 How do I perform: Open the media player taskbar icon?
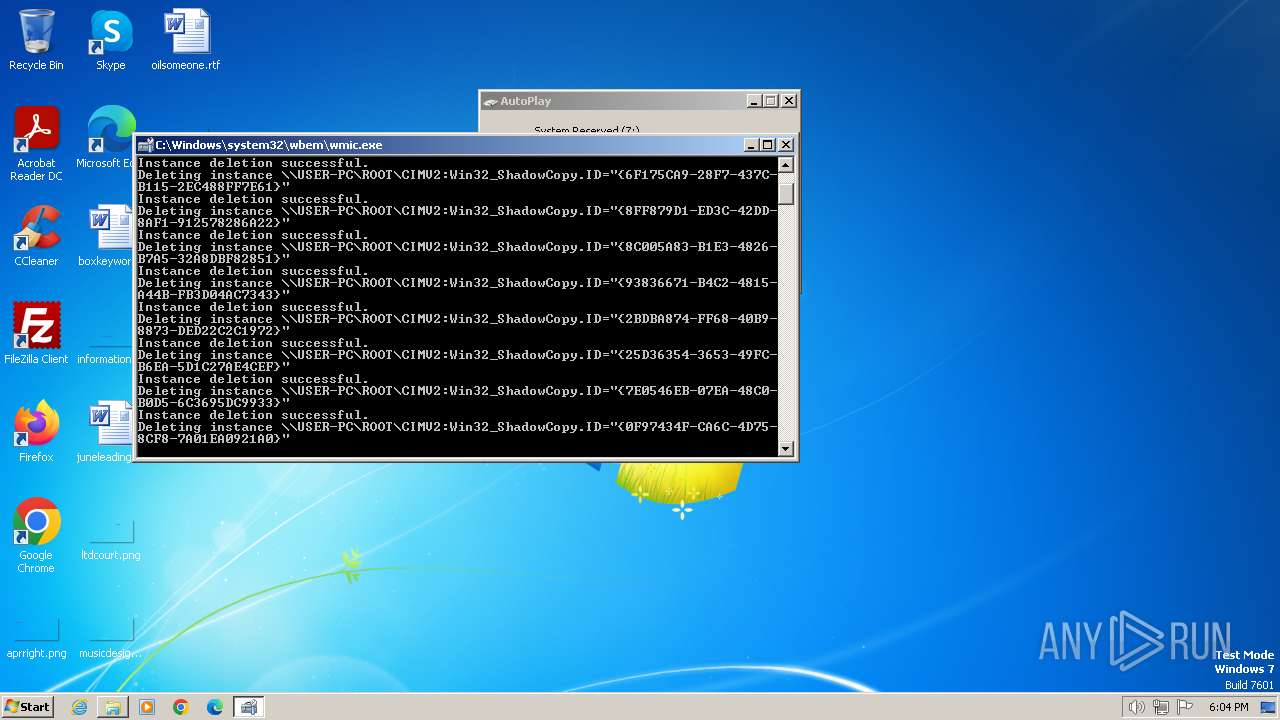coord(147,707)
